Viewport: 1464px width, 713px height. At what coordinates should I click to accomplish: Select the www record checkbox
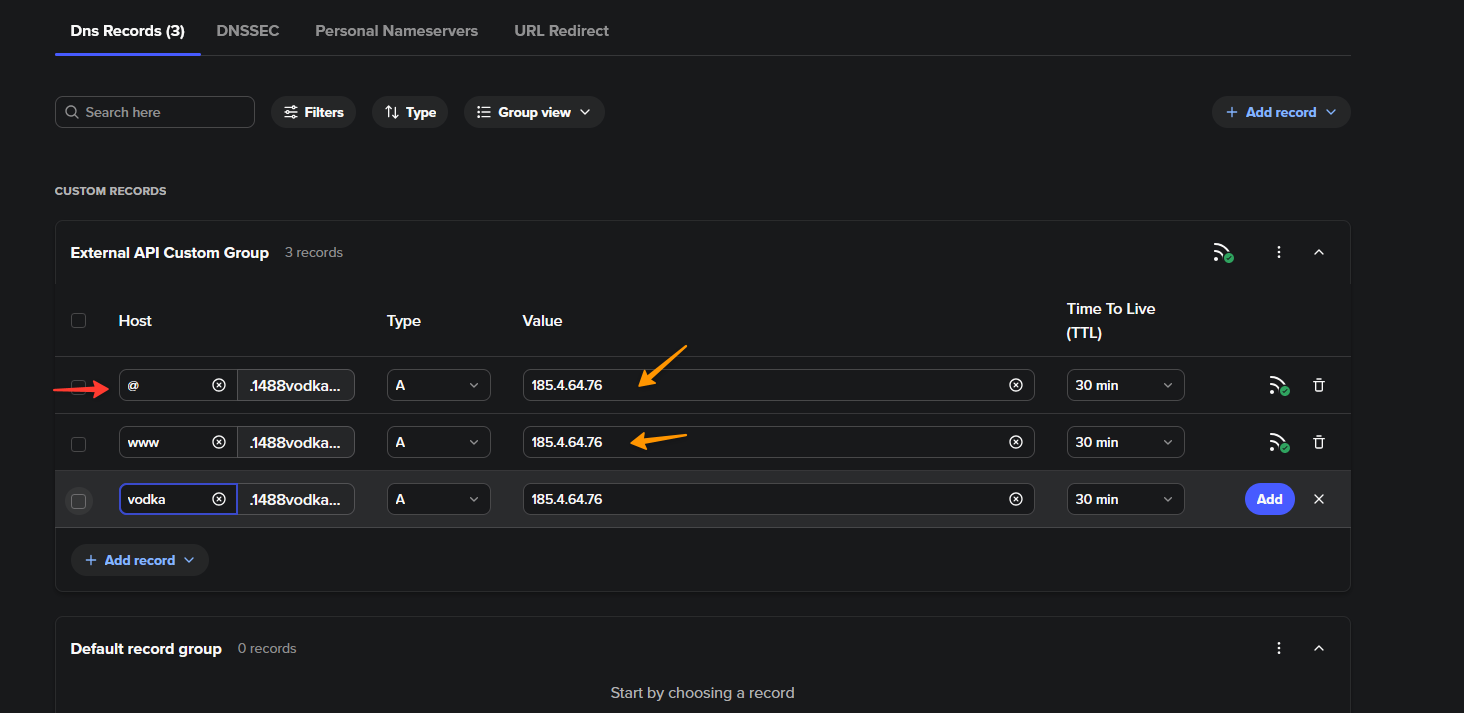click(79, 444)
